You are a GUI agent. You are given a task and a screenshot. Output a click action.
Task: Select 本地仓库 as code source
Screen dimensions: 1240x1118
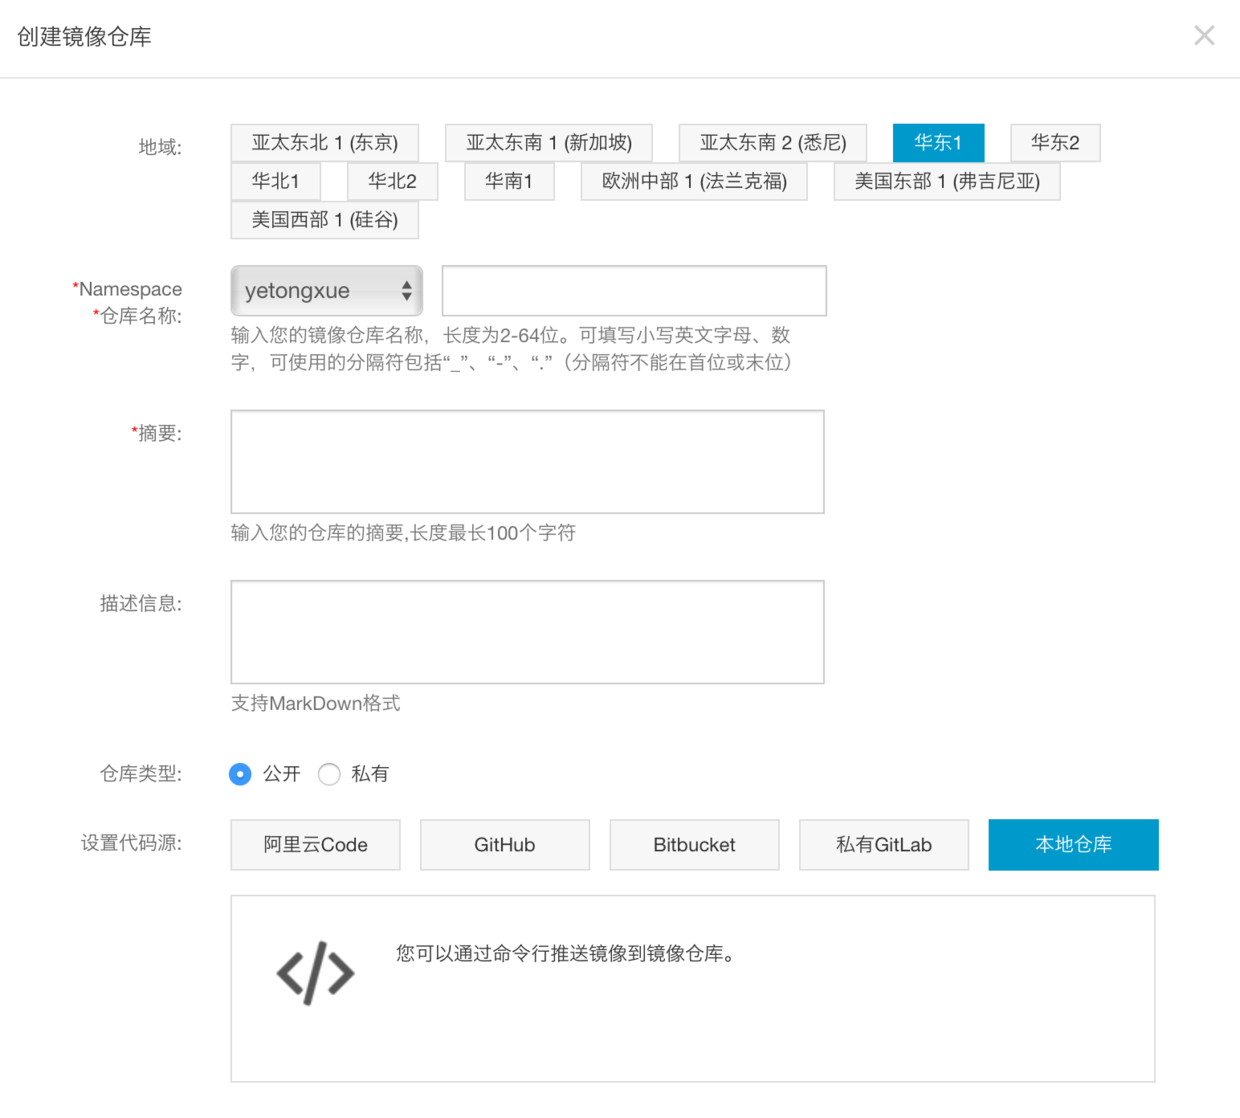1073,845
